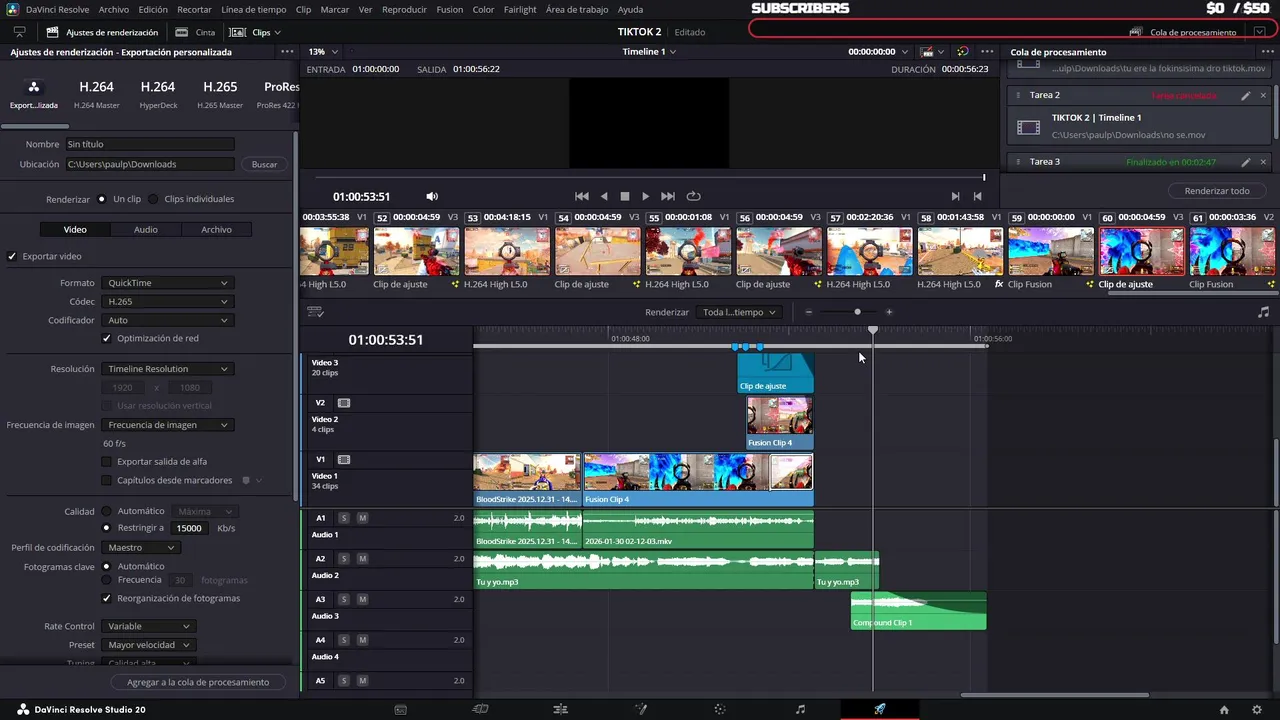Remove Tarea 2 with its X icon
The height and width of the screenshot is (720, 1280).
pos(1263,96)
